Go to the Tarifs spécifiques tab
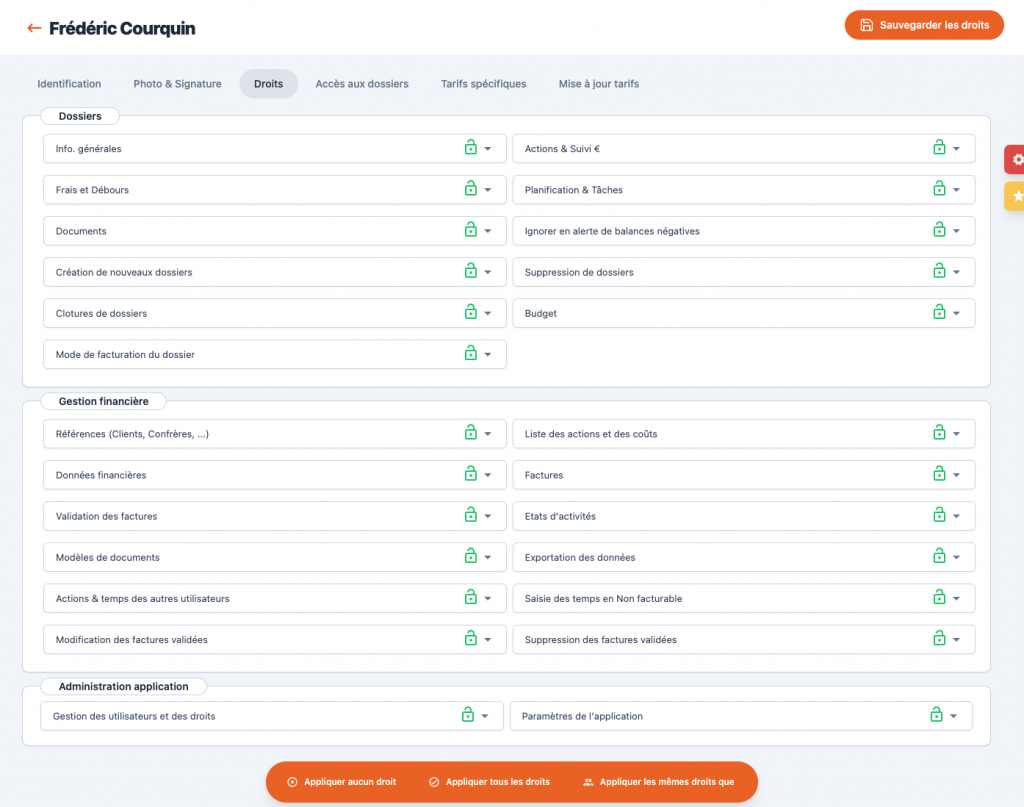 pyautogui.click(x=483, y=84)
